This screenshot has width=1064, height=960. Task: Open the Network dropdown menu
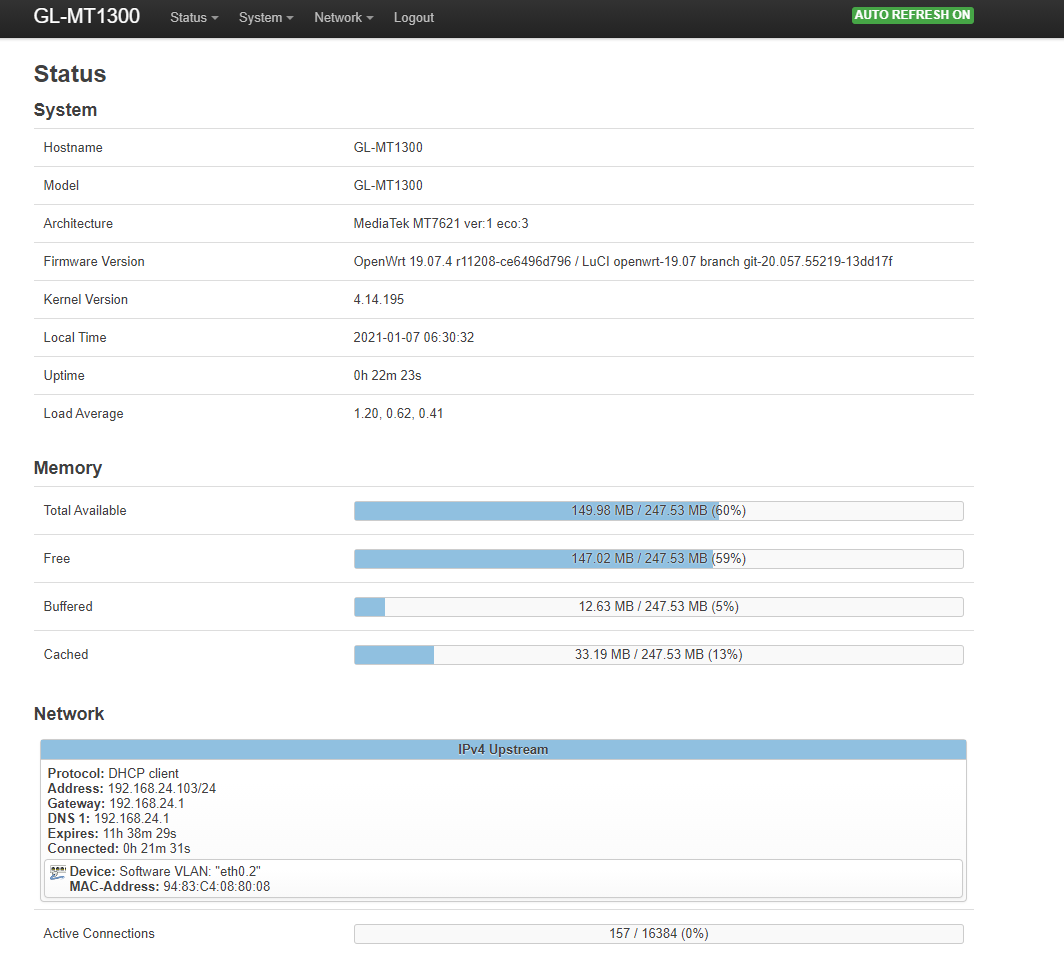pos(343,18)
